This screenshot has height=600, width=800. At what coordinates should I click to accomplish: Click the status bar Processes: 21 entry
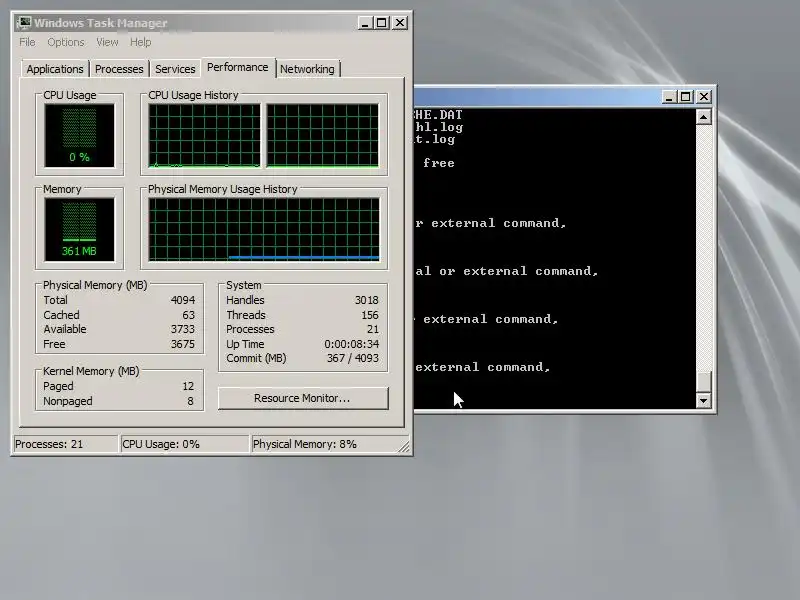coord(66,444)
